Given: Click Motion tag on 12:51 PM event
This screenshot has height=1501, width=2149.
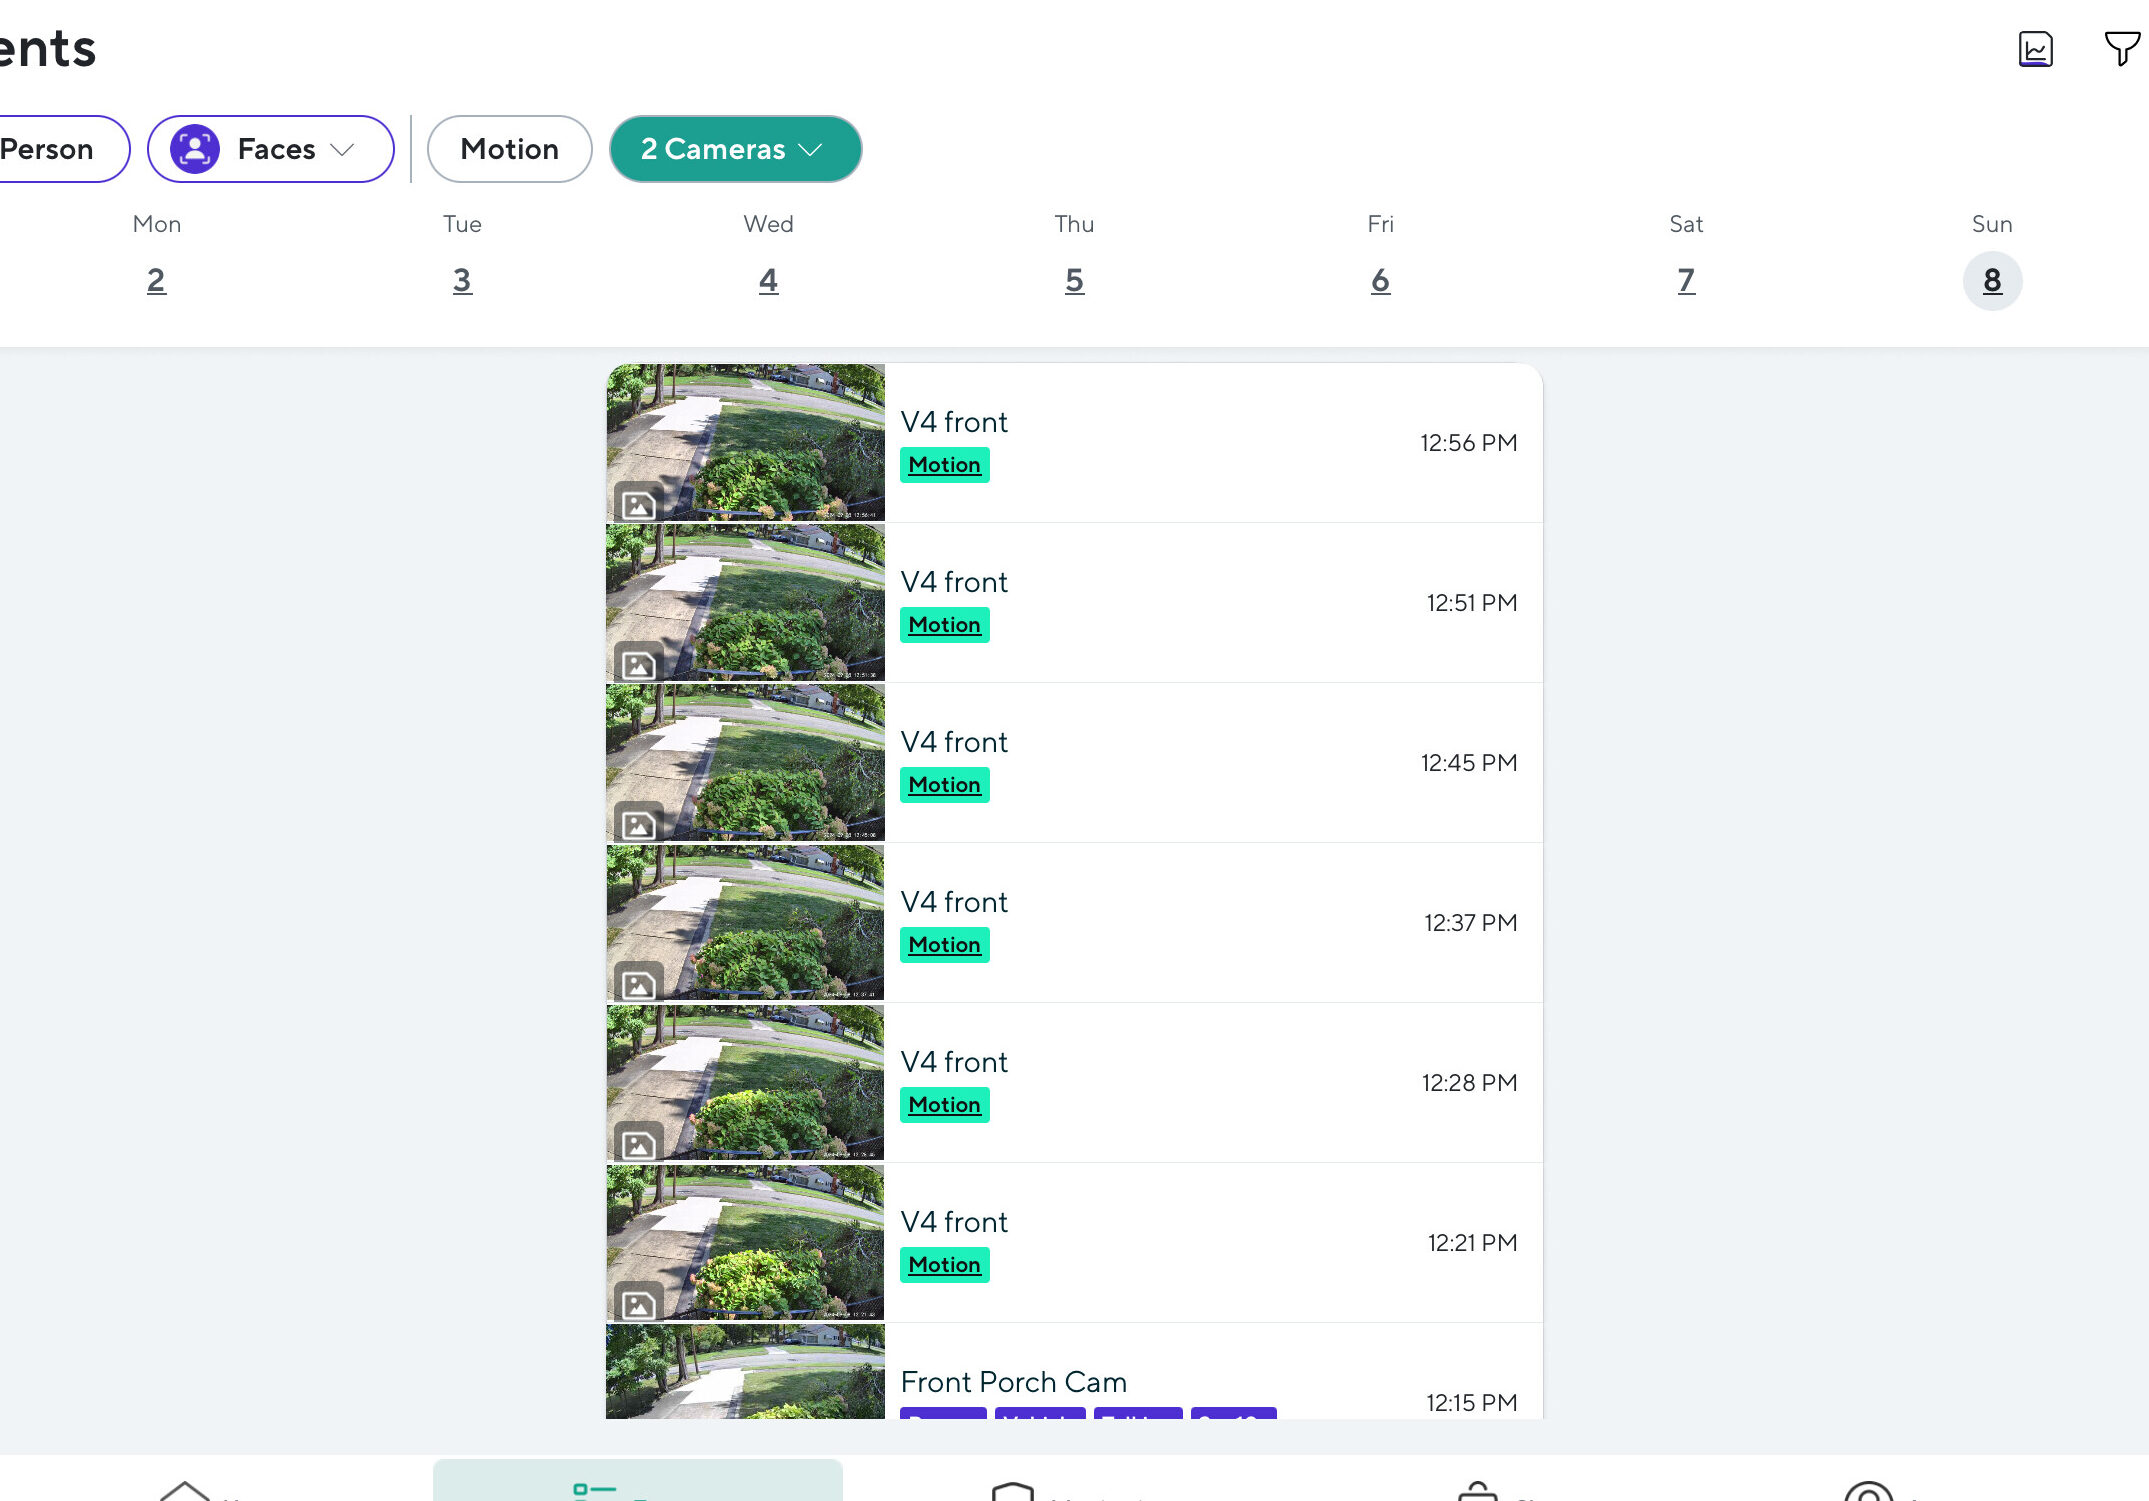Looking at the screenshot, I should [944, 625].
